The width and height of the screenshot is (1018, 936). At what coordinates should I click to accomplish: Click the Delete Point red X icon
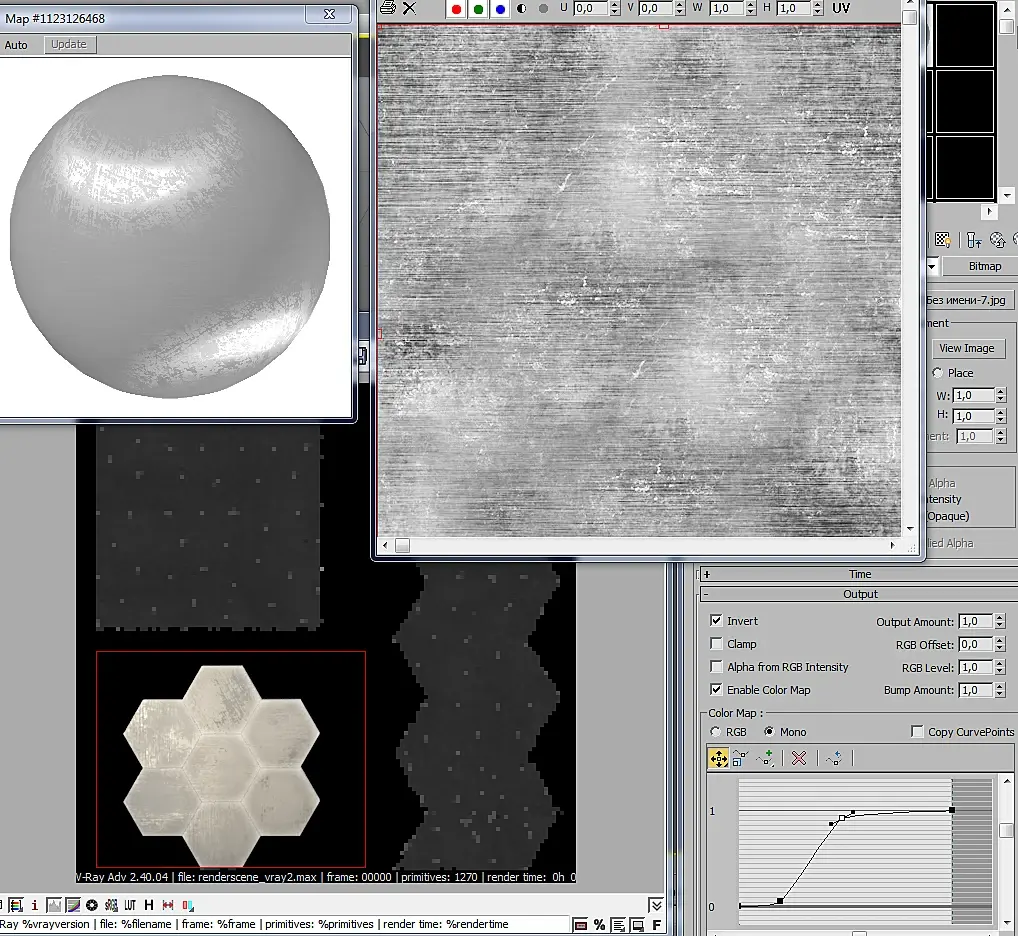point(798,759)
